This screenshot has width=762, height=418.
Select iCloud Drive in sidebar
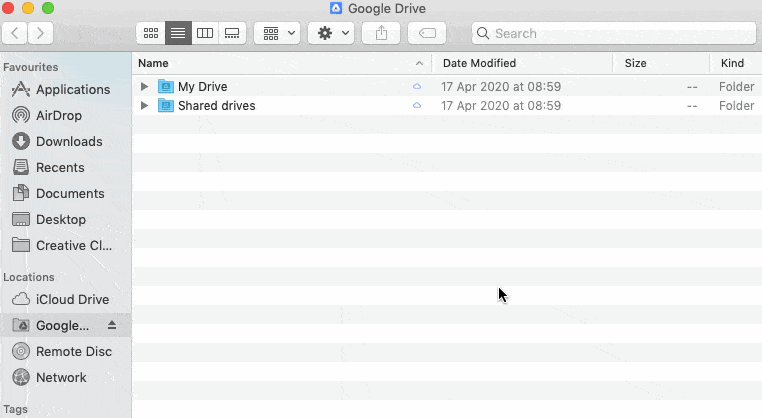point(72,299)
